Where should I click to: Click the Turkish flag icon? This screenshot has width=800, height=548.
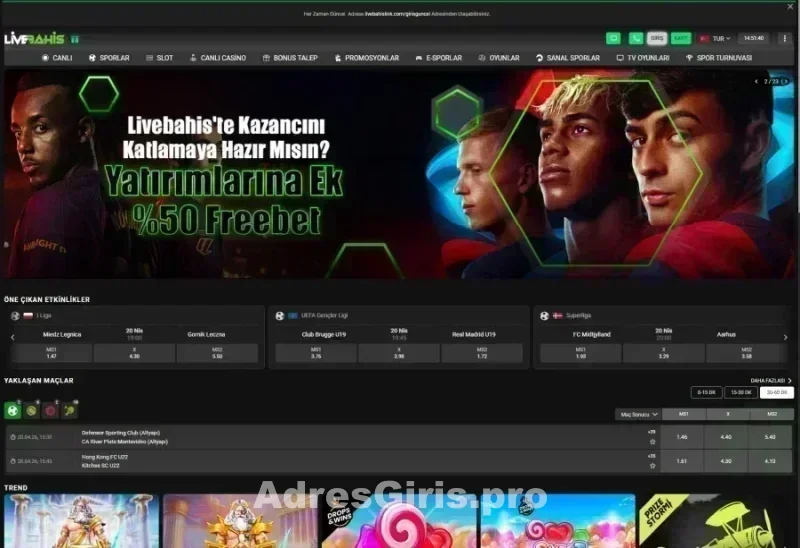click(705, 39)
